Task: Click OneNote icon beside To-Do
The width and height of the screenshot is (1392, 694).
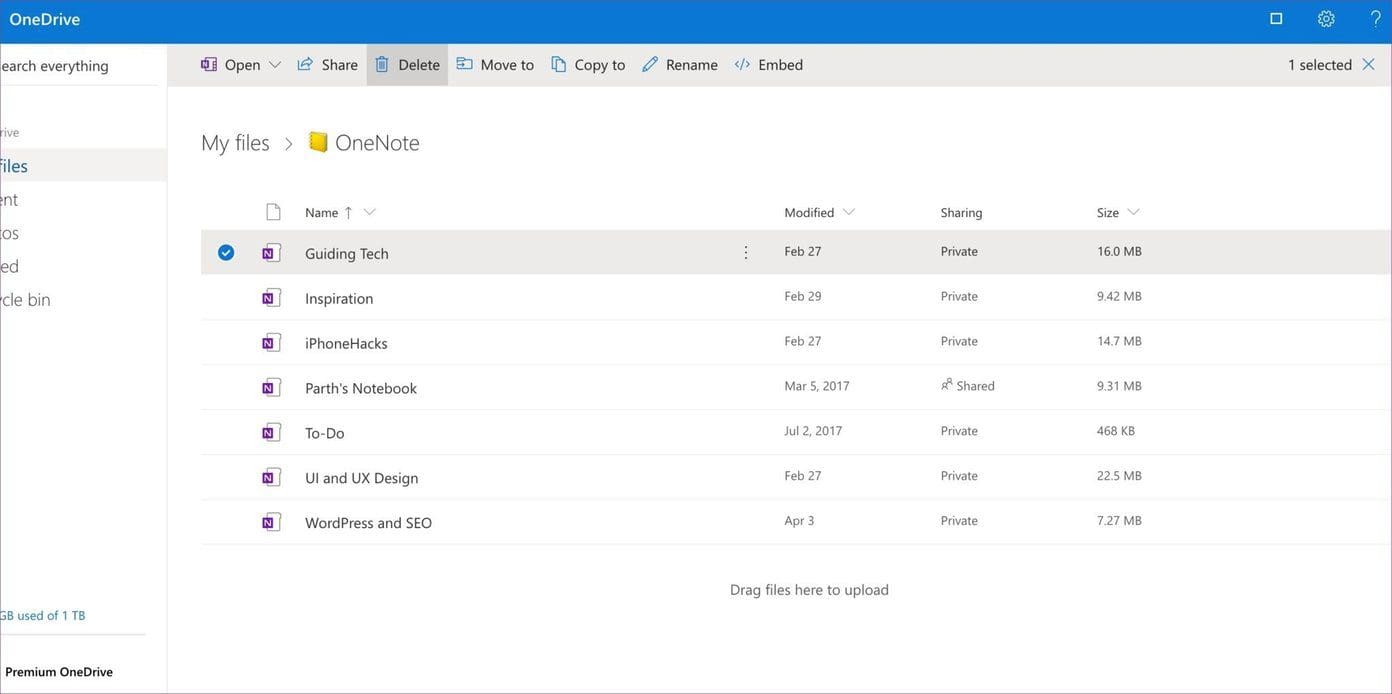Action: (271, 432)
